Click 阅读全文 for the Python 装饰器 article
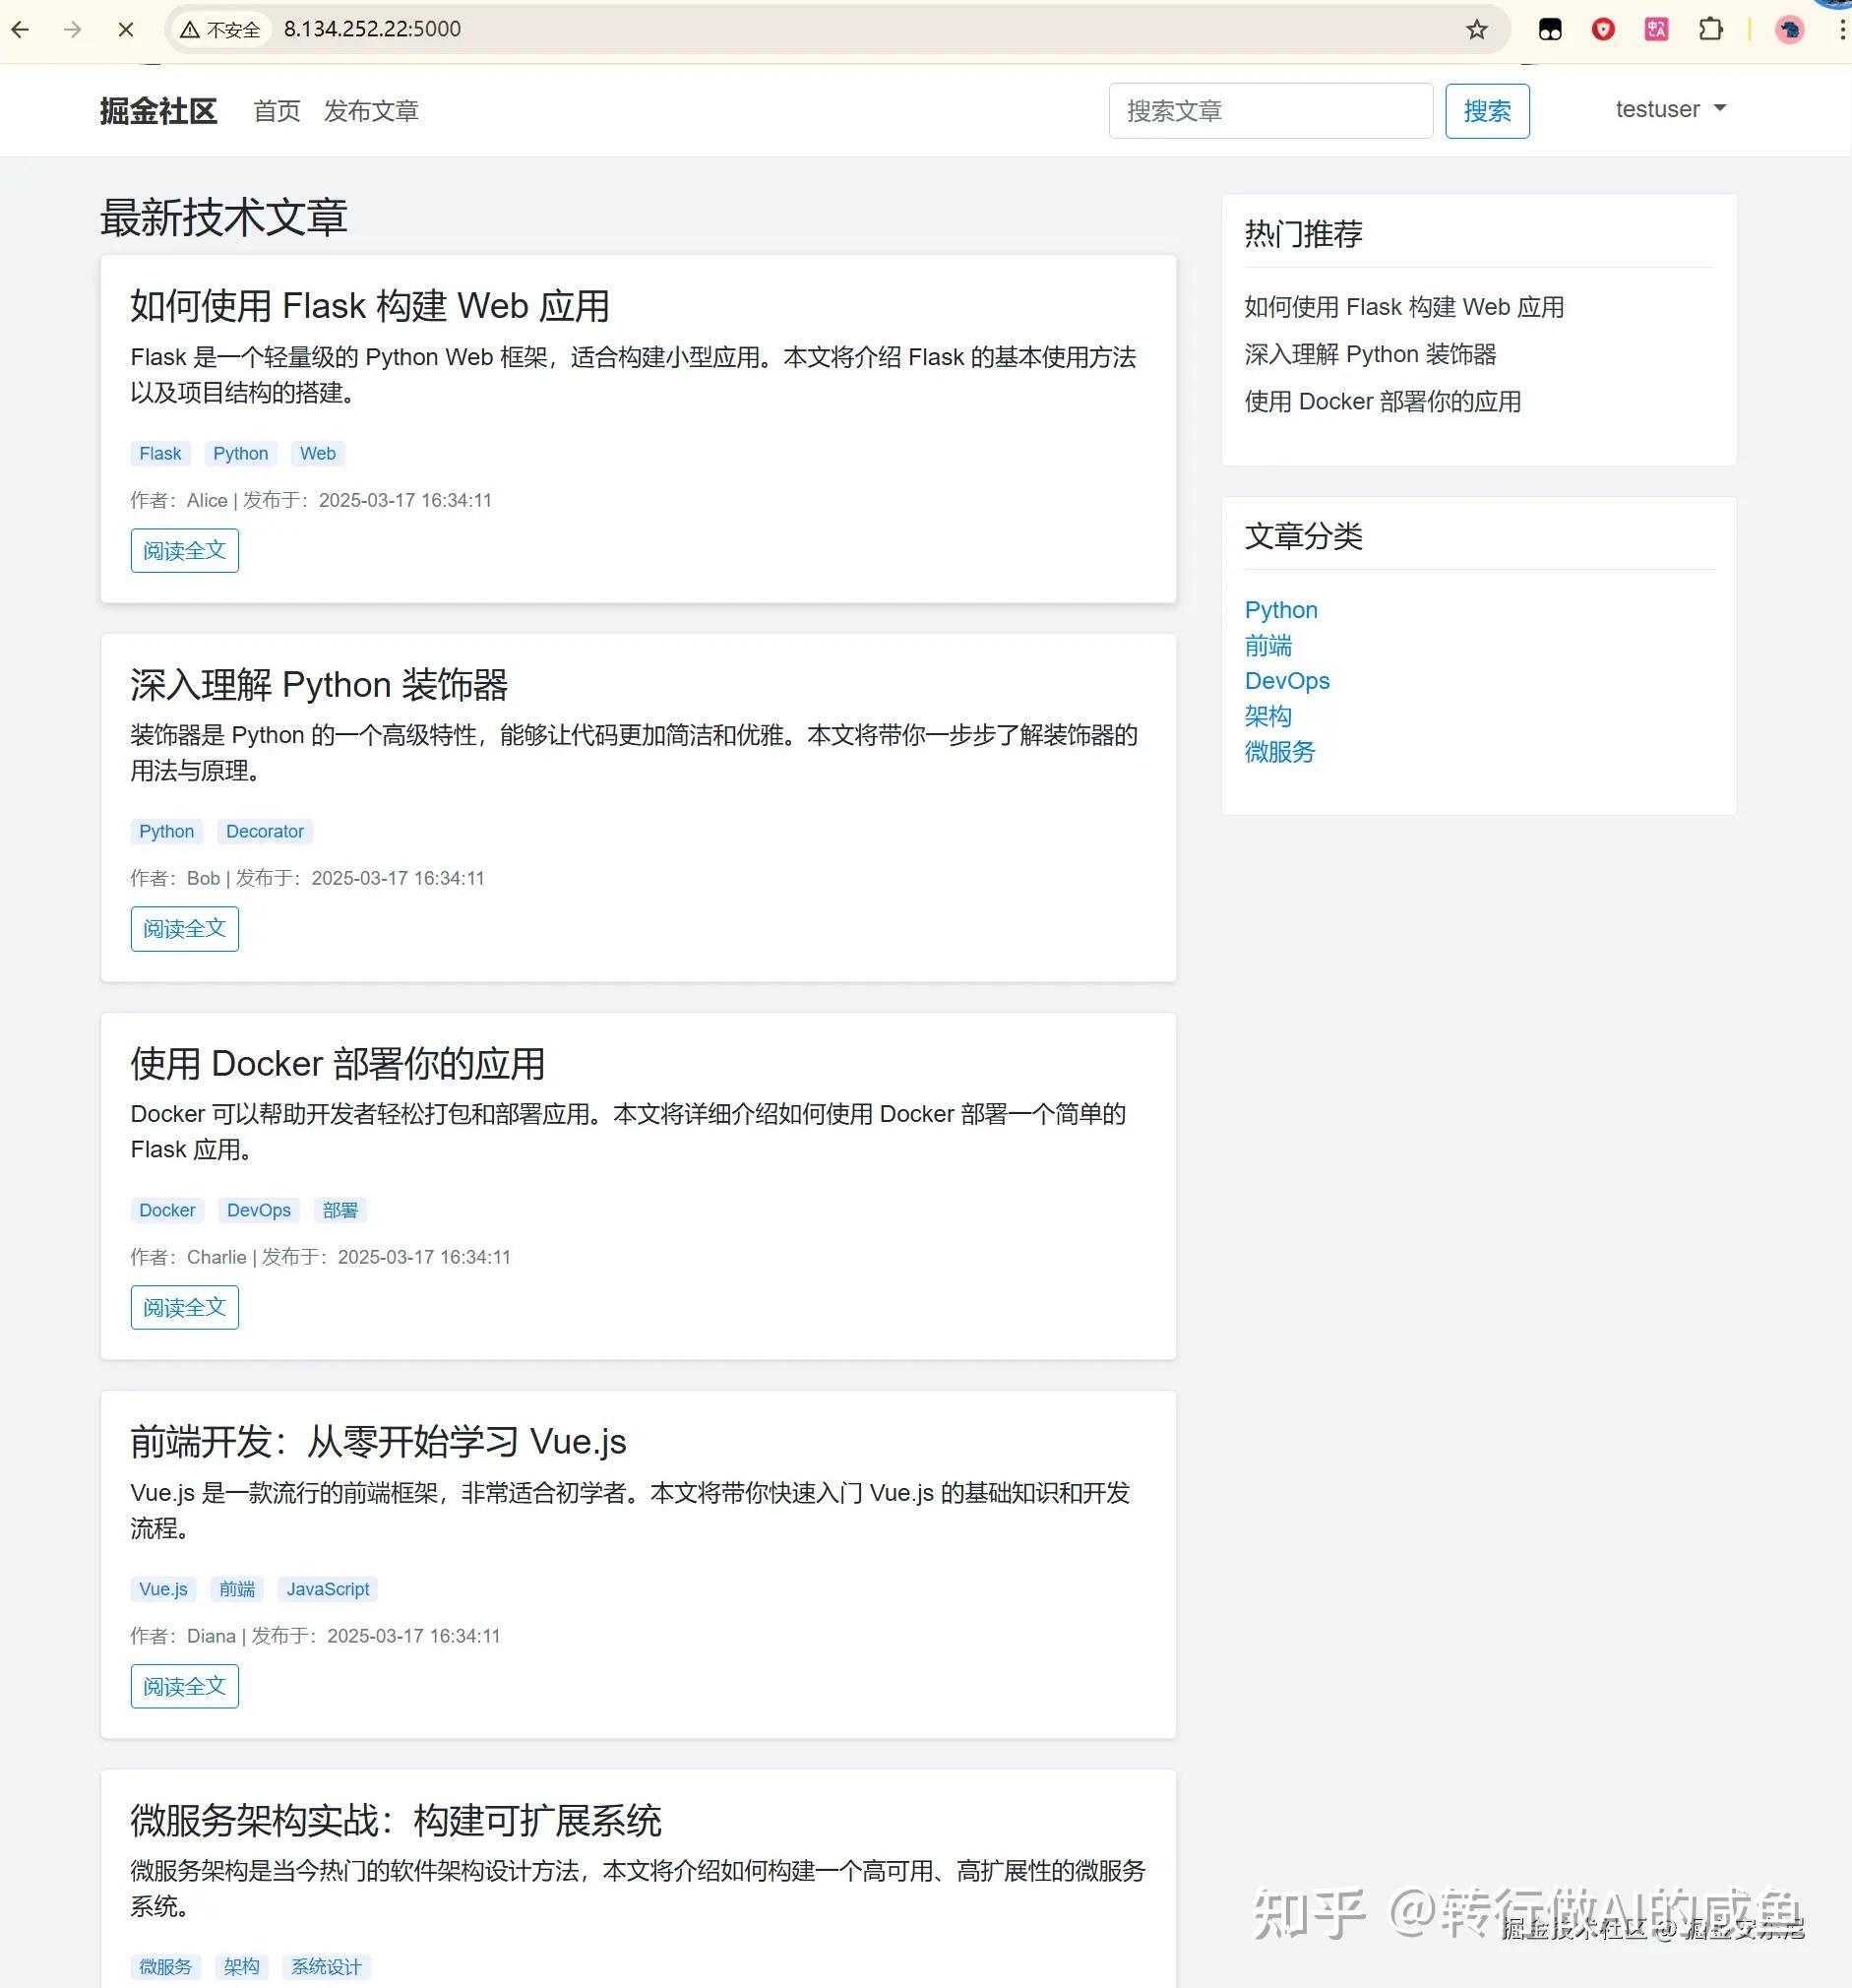 (185, 928)
